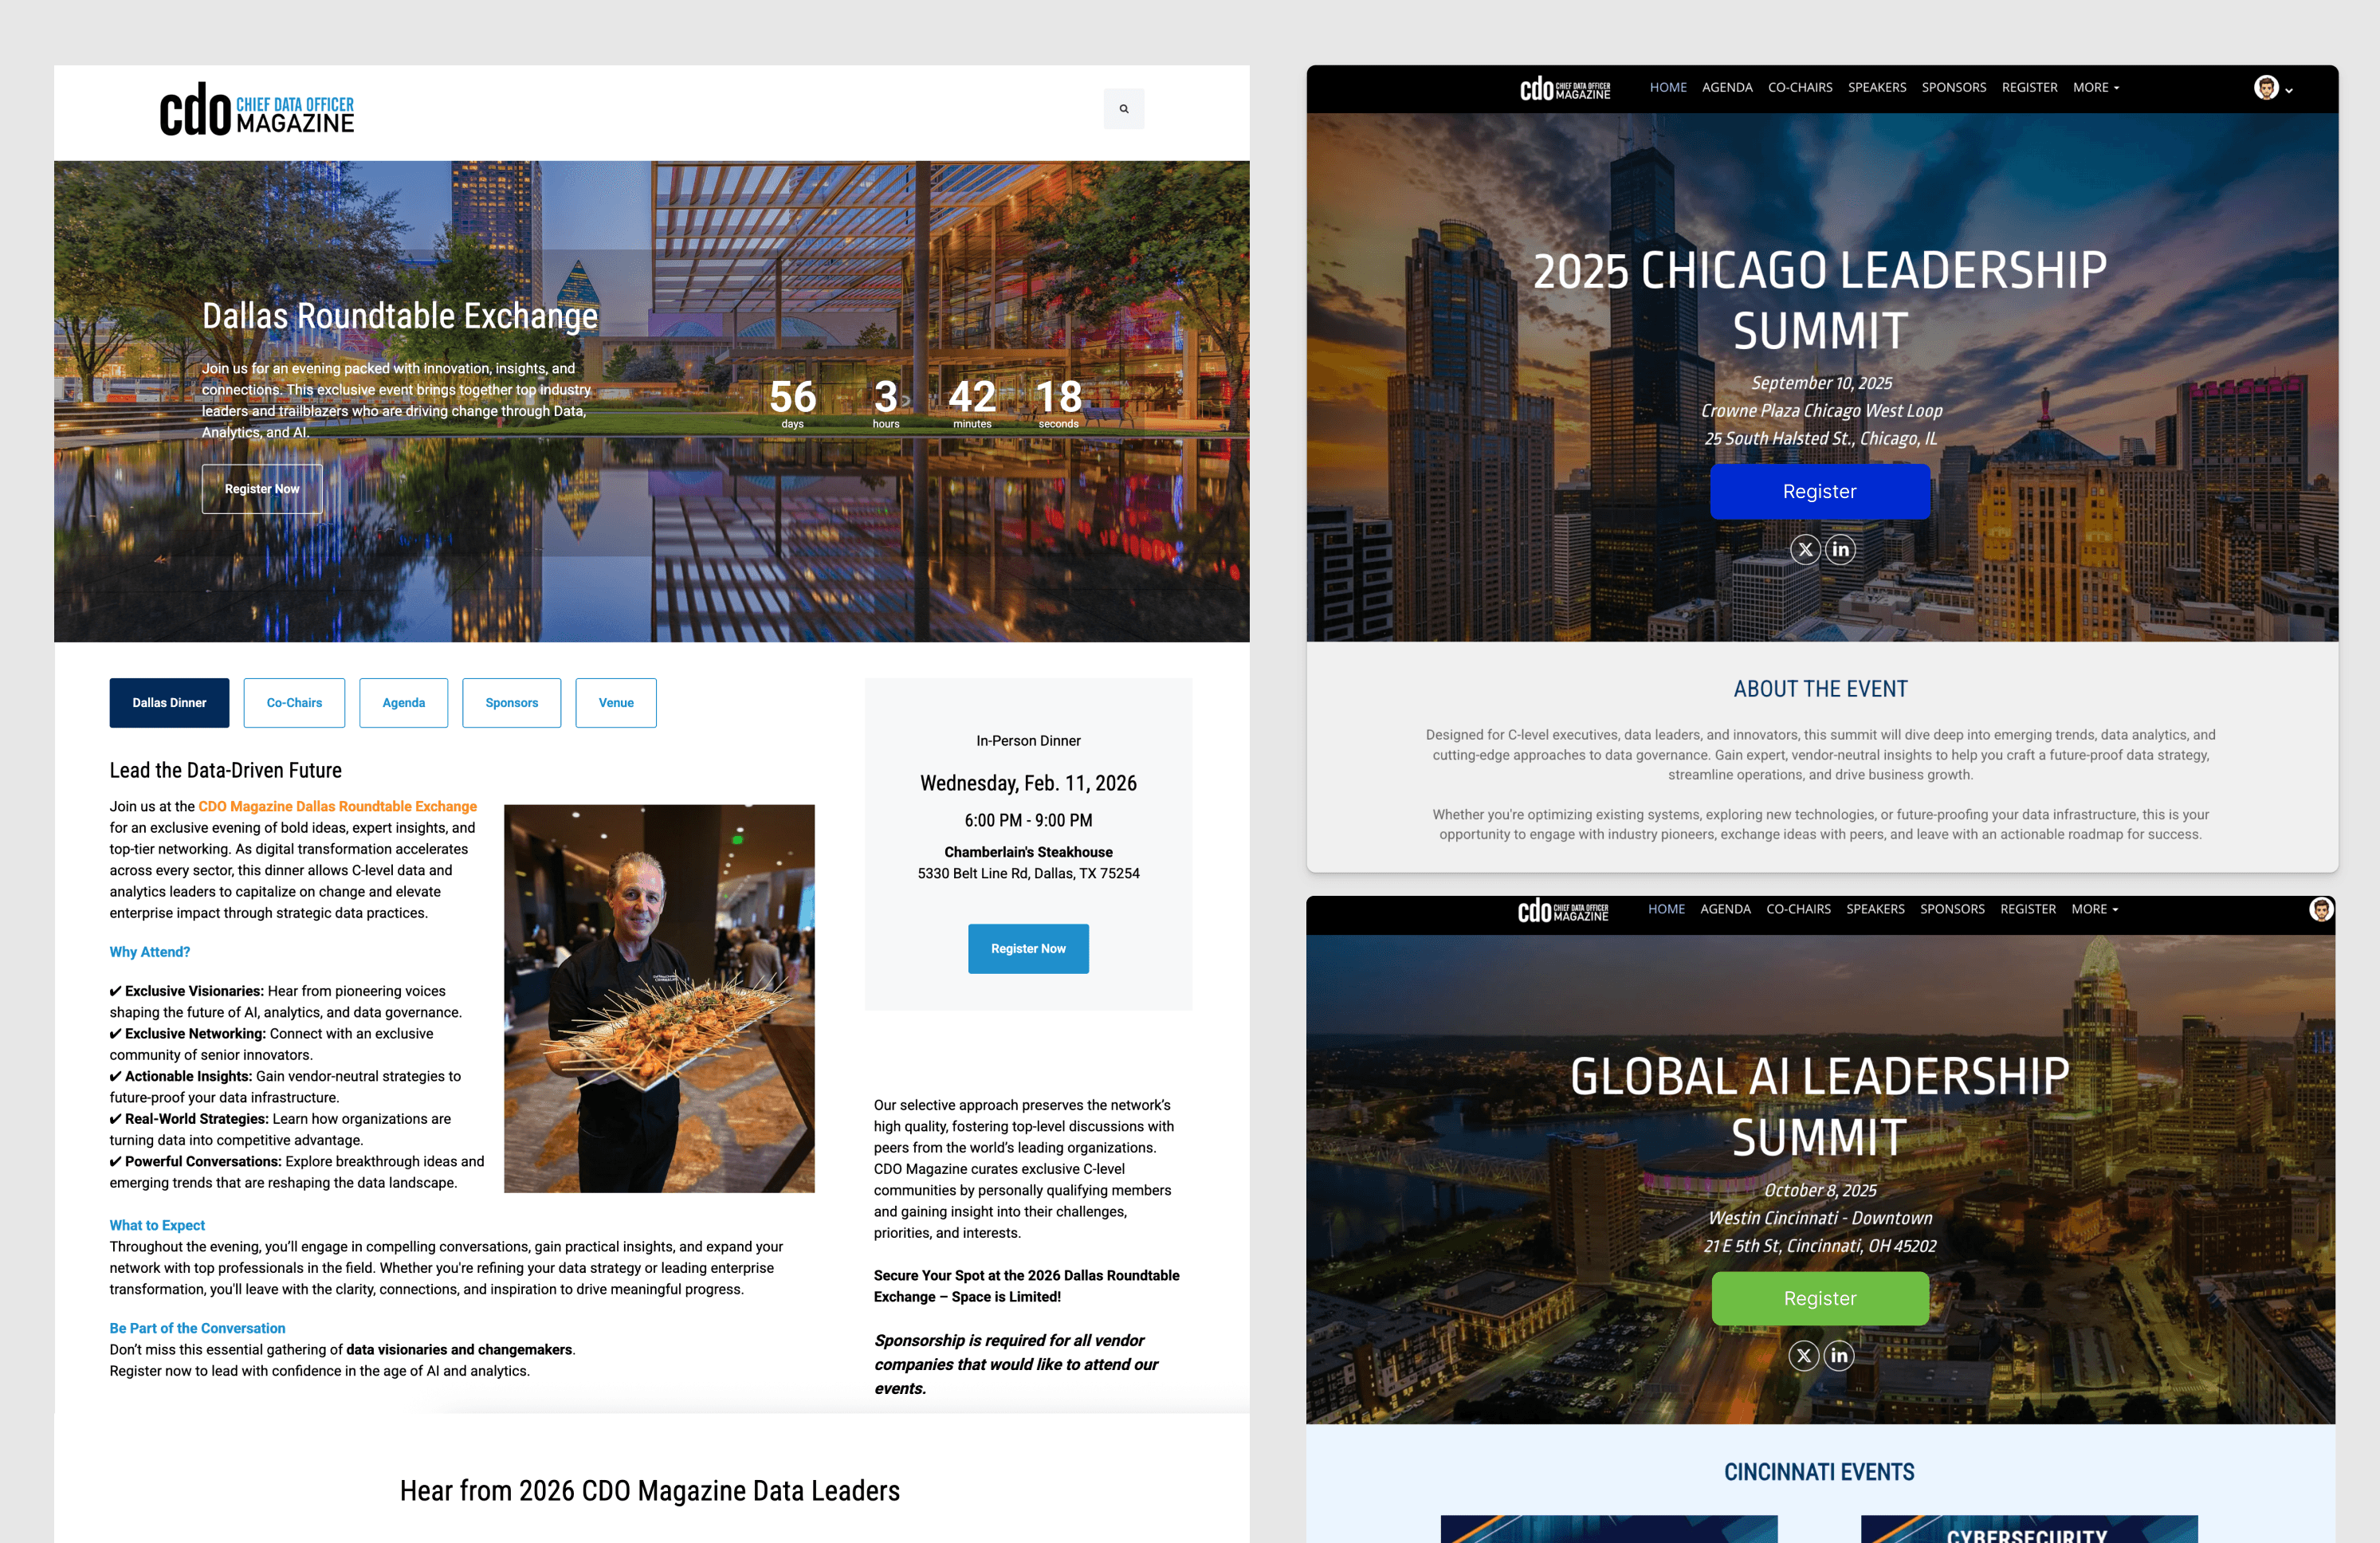This screenshot has height=1543, width=2380.
Task: Click LinkedIn icon on Chicago summit
Action: [1840, 550]
